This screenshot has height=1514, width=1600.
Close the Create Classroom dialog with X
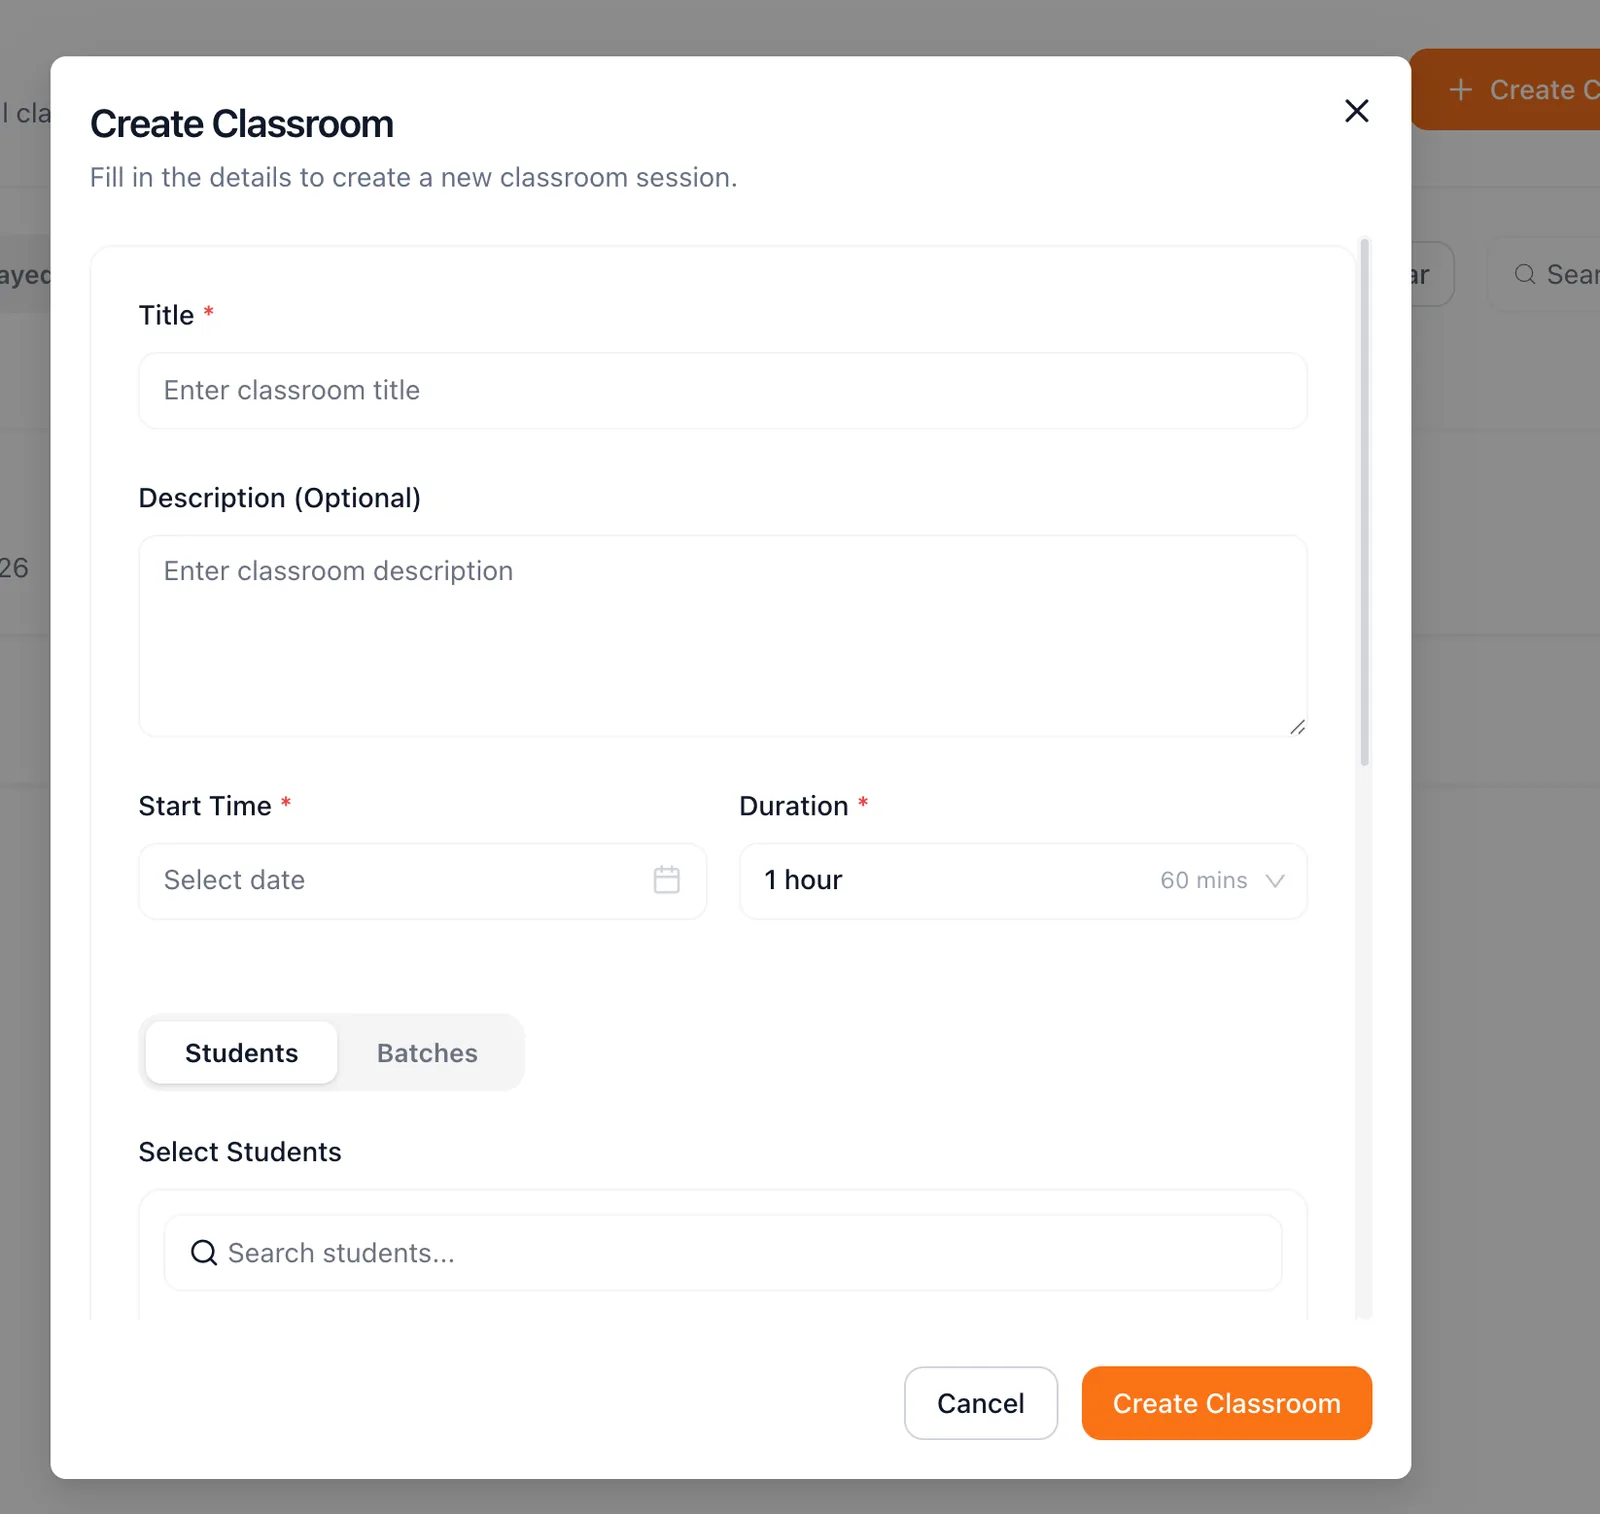[x=1356, y=111]
